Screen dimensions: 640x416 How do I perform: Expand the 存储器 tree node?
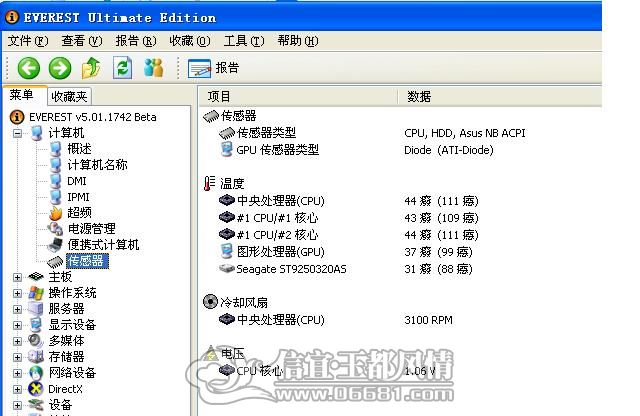pos(17,357)
